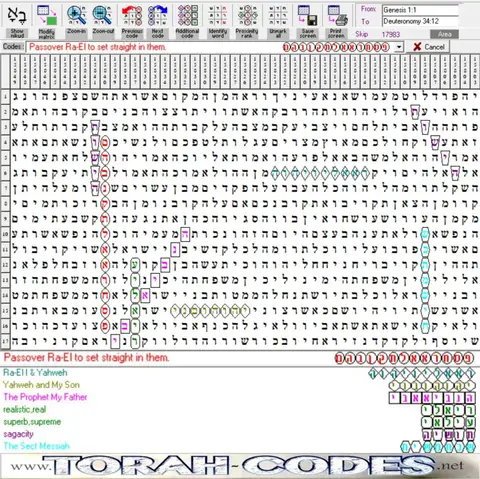Click the Unmark all label button
Viewport: 480px width, 479px height.
tap(278, 33)
